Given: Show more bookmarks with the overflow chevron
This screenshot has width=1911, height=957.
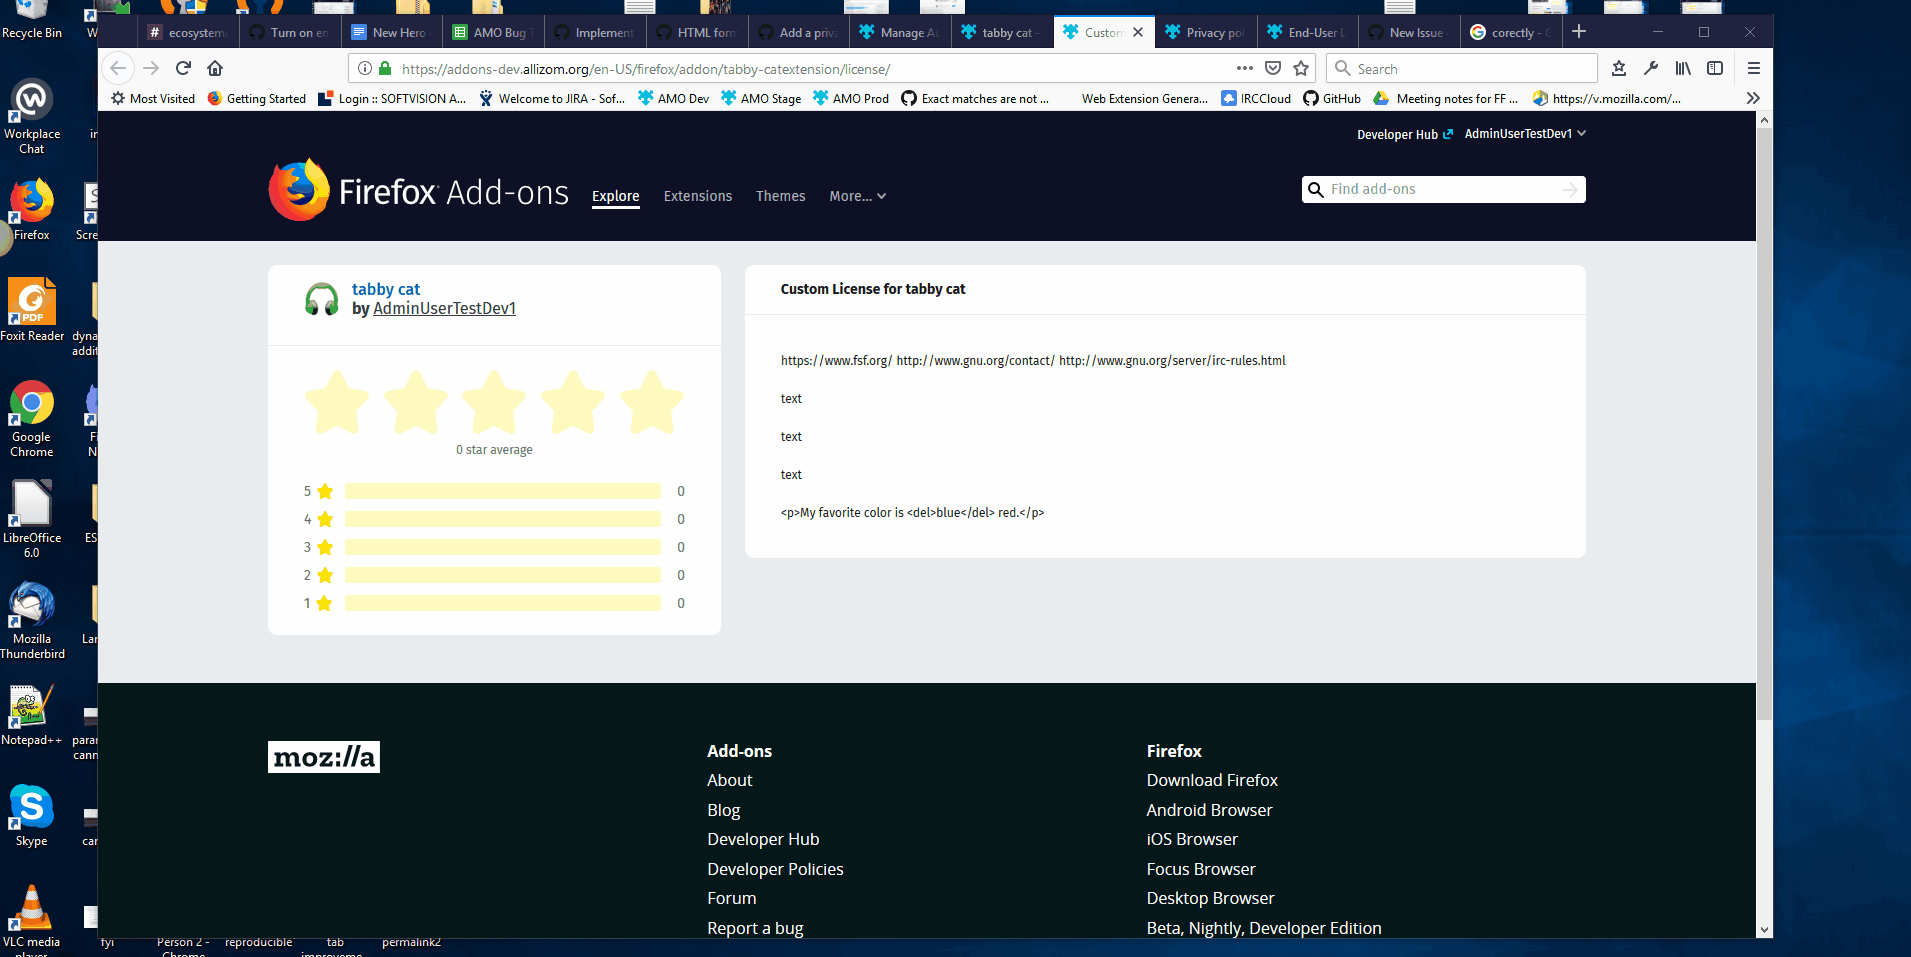Looking at the screenshot, I should pos(1753,98).
